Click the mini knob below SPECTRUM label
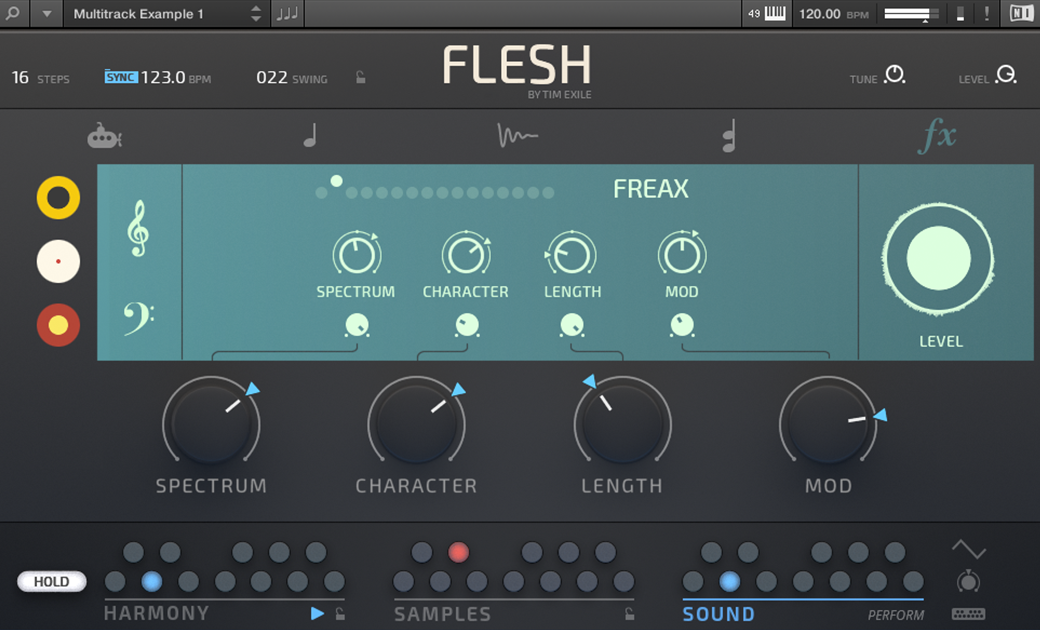Image resolution: width=1040 pixels, height=630 pixels. [357, 325]
